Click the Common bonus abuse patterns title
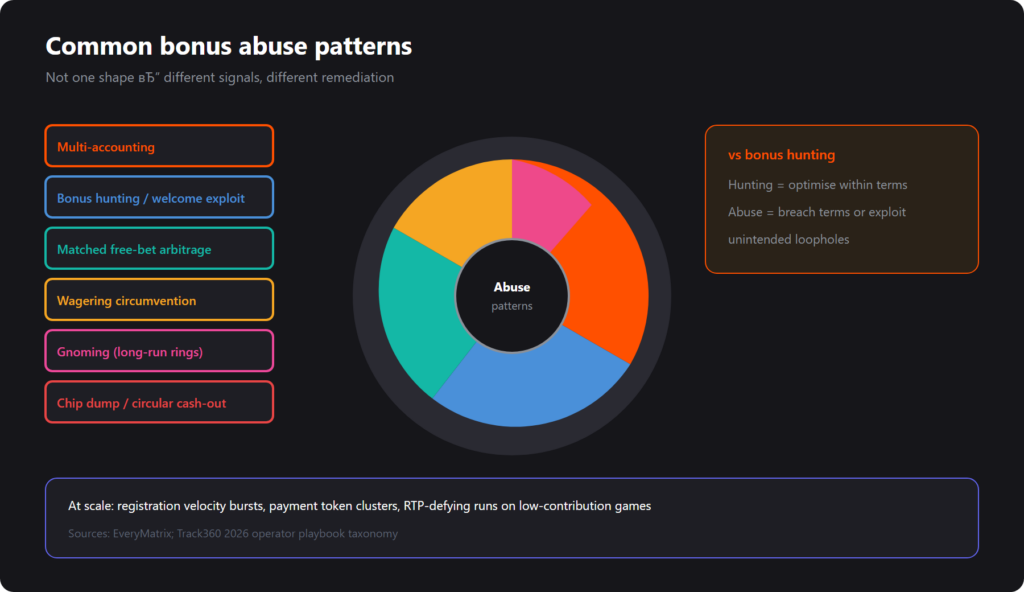The image size is (1024, 592). tap(229, 46)
